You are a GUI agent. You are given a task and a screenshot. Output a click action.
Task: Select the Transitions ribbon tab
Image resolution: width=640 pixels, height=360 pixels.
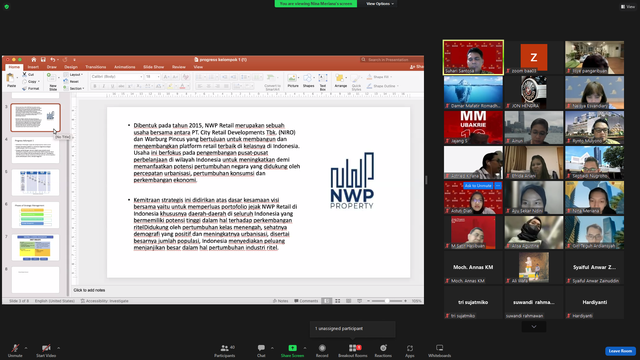point(96,67)
